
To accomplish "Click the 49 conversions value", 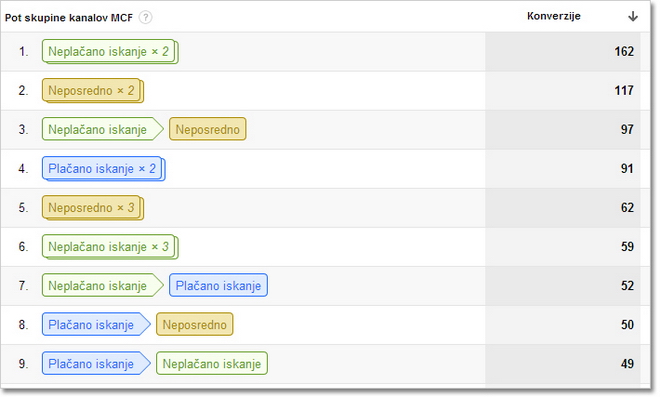I will [627, 364].
